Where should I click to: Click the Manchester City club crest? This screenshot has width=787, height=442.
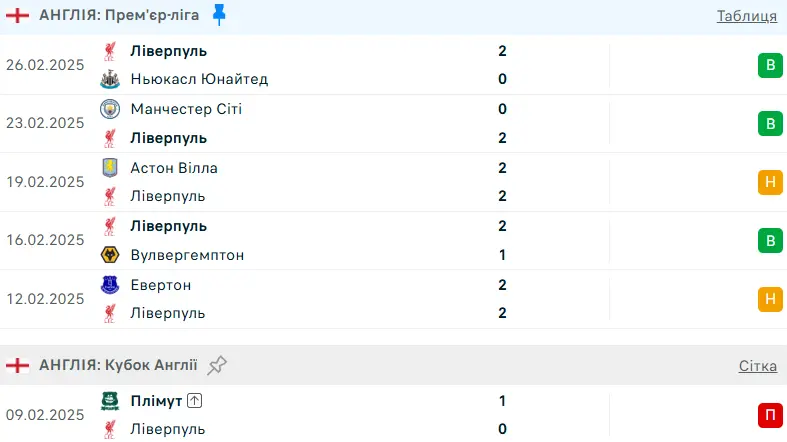(x=110, y=109)
